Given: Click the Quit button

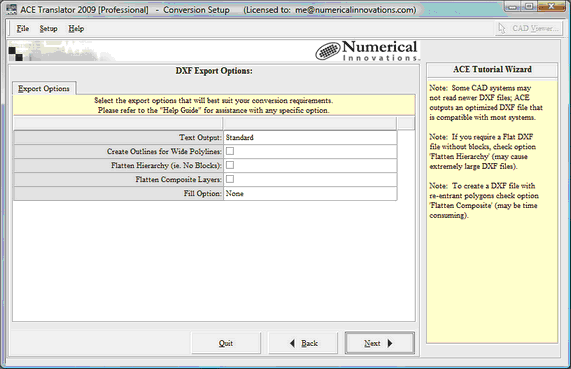Looking at the screenshot, I should point(226,343).
